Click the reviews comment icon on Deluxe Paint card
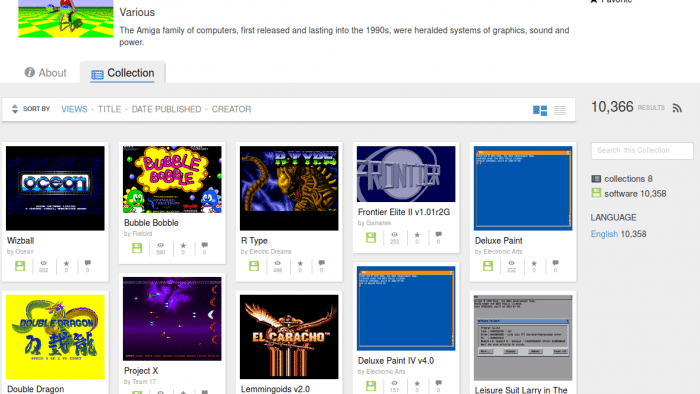 (555, 263)
